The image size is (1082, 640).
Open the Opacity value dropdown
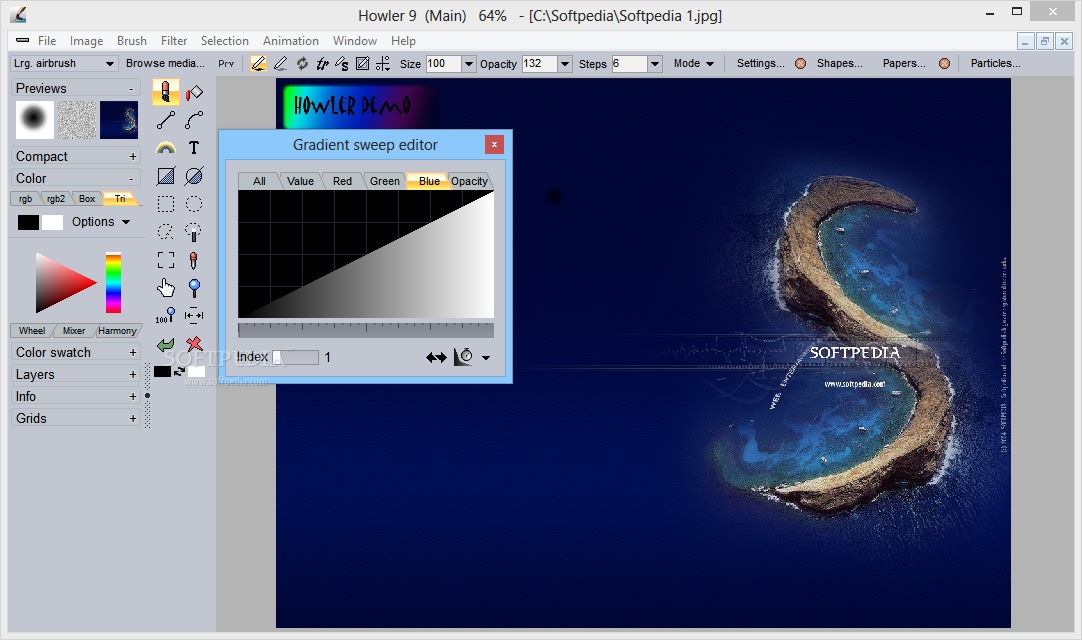tap(564, 64)
